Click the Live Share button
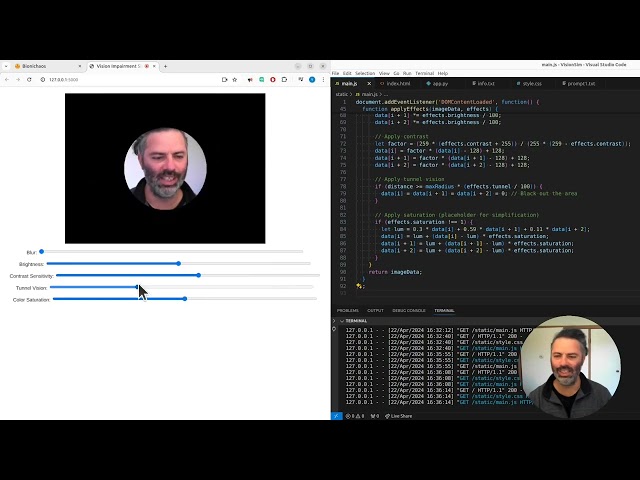 pos(398,415)
